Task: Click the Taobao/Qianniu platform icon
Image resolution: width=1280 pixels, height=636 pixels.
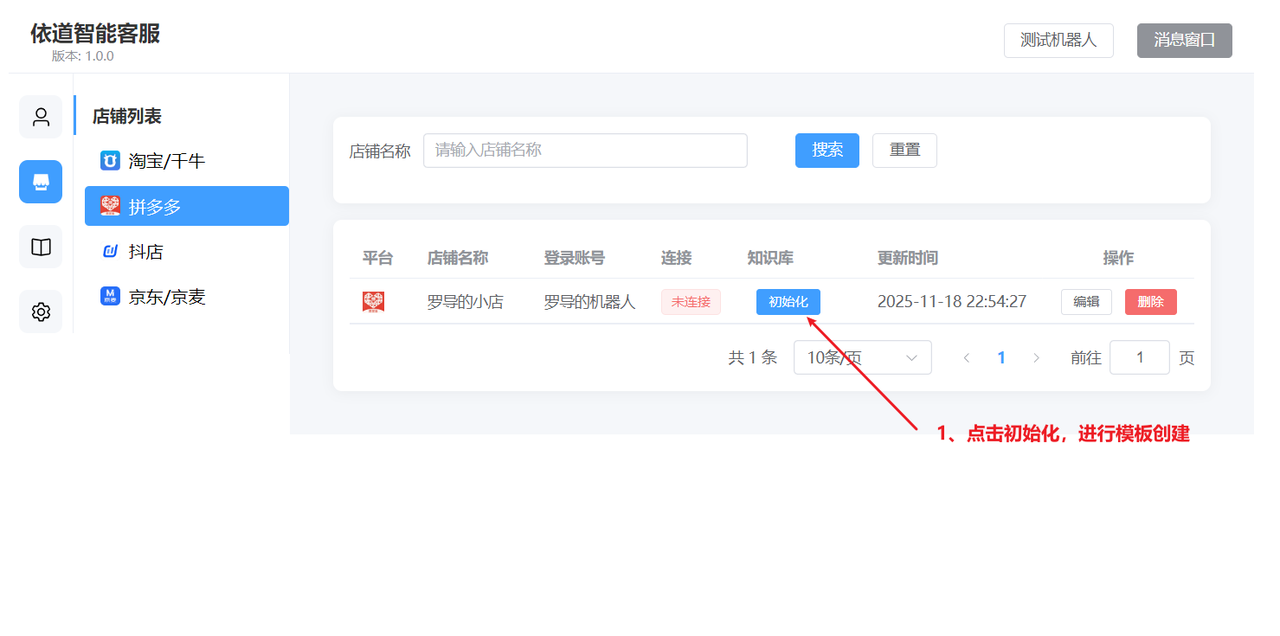Action: [x=110, y=161]
